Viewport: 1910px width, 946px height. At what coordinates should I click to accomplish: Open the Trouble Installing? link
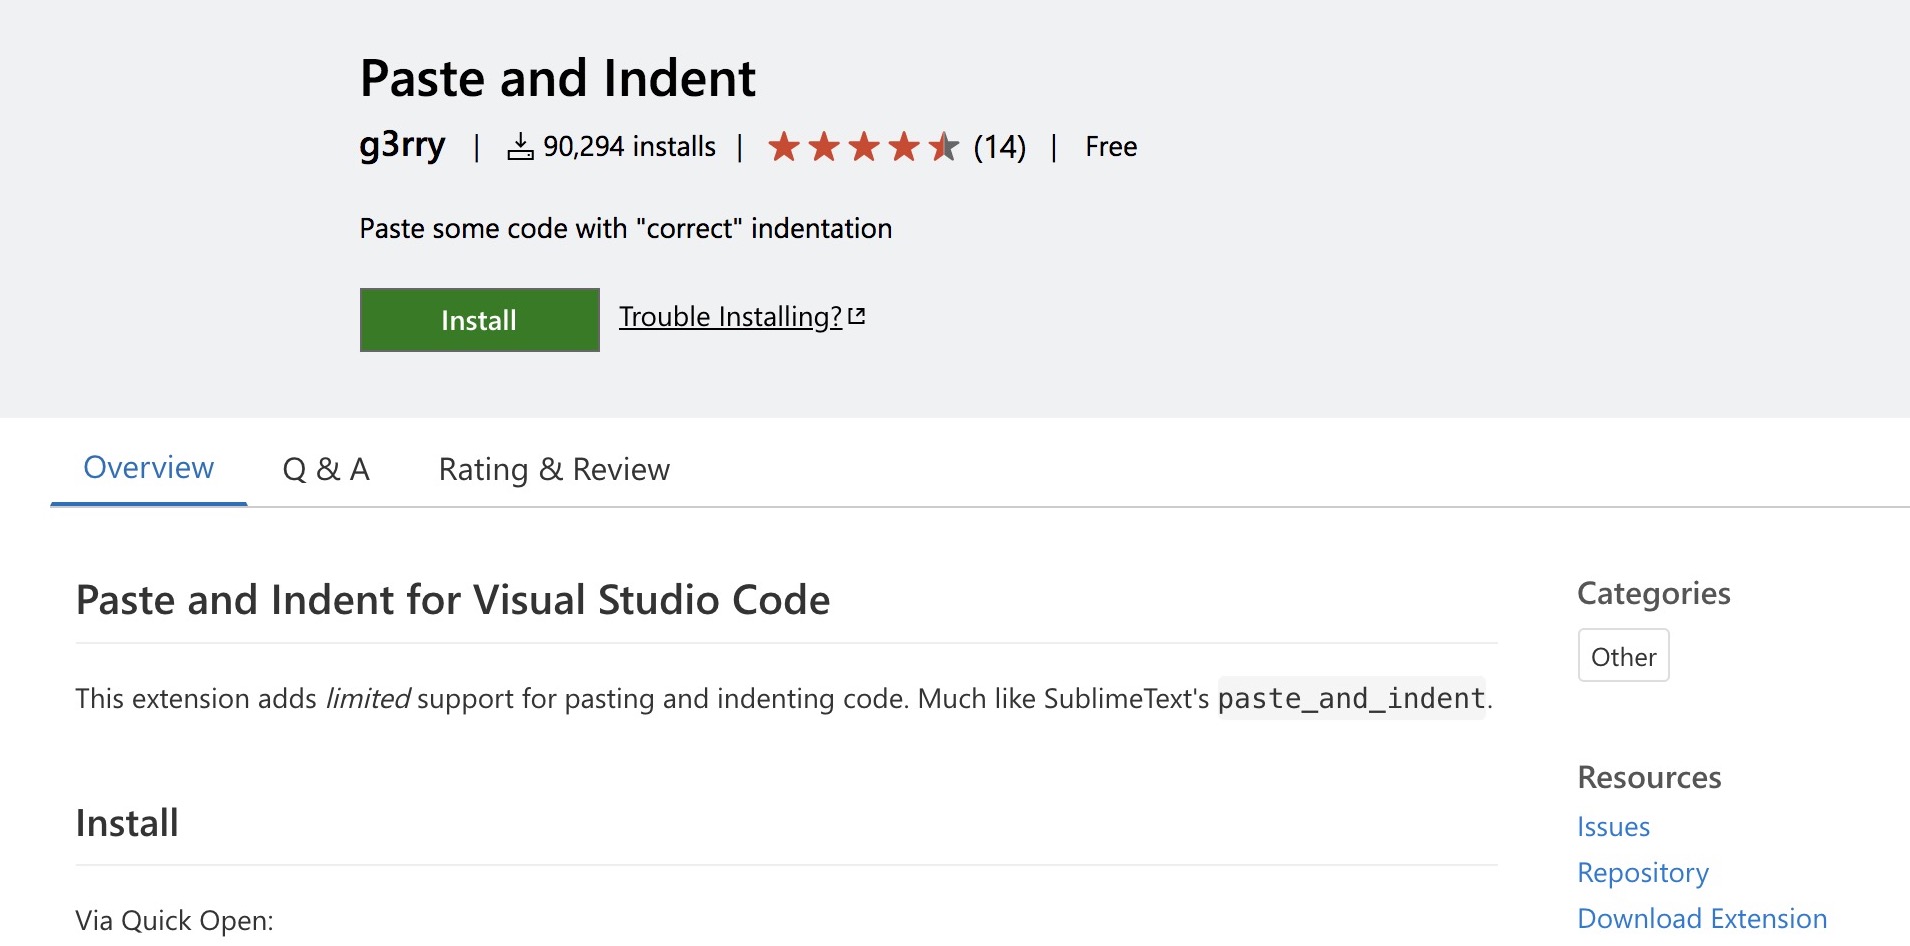click(x=730, y=317)
